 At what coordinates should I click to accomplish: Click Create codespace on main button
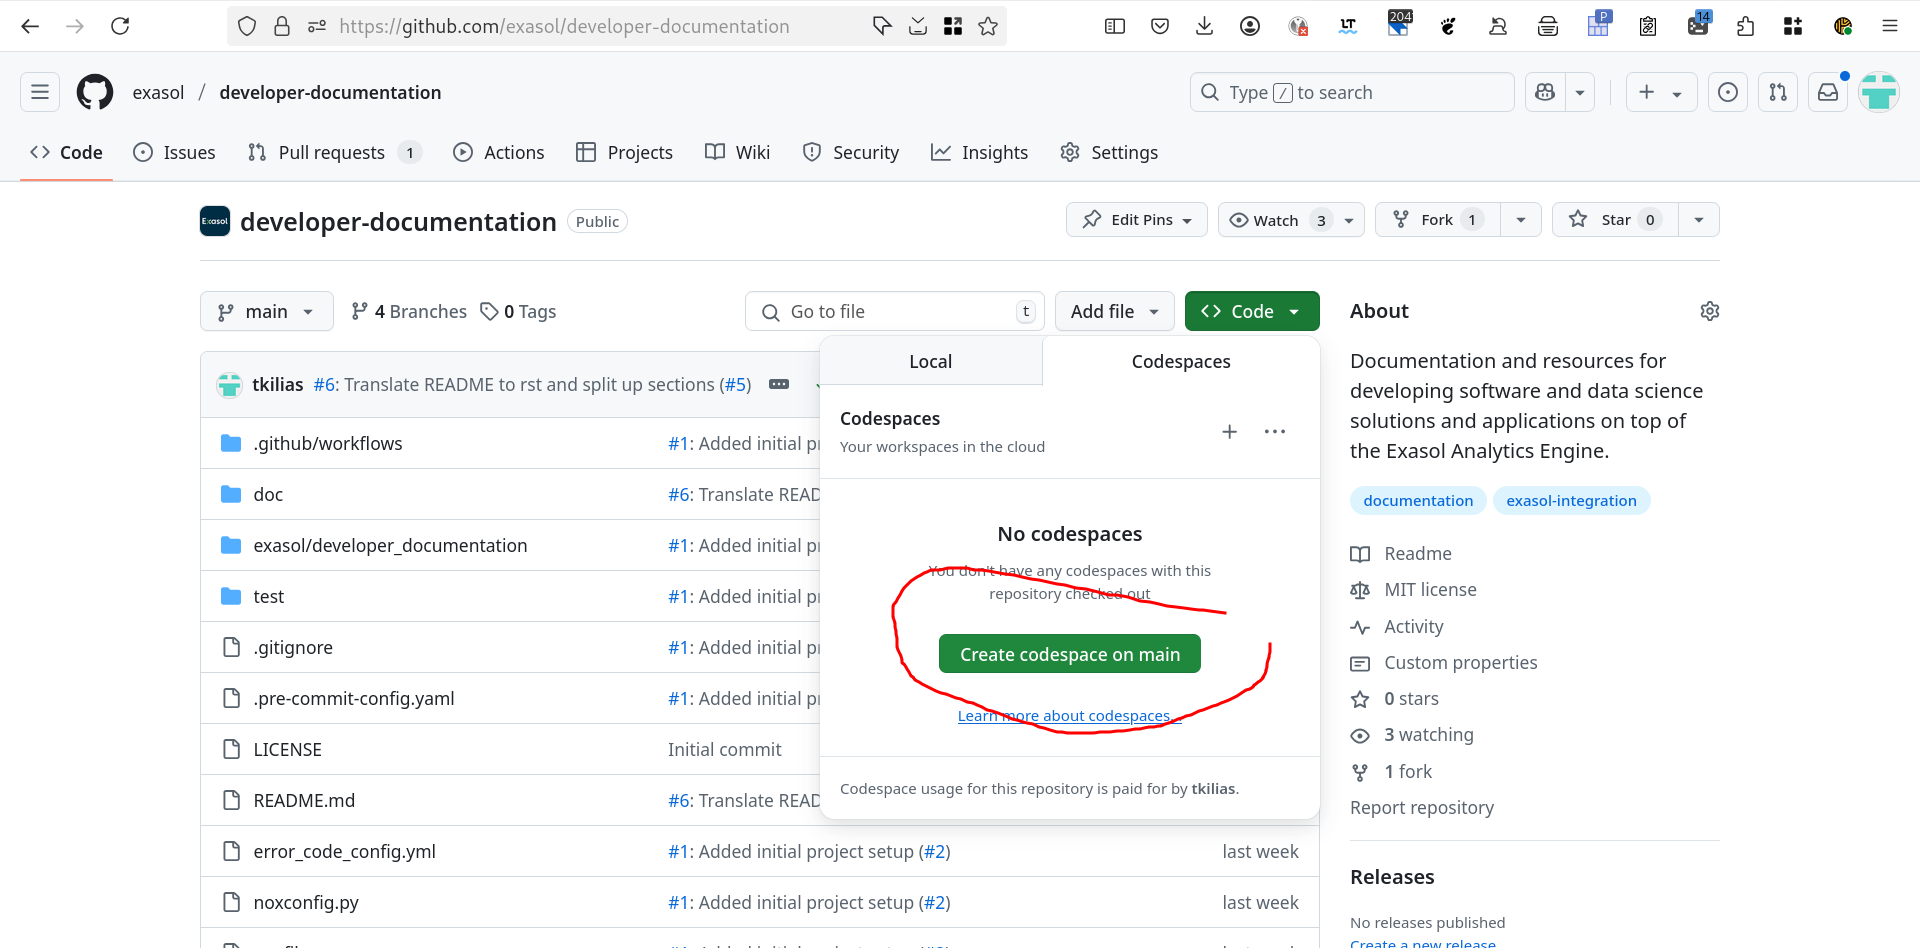[1070, 654]
